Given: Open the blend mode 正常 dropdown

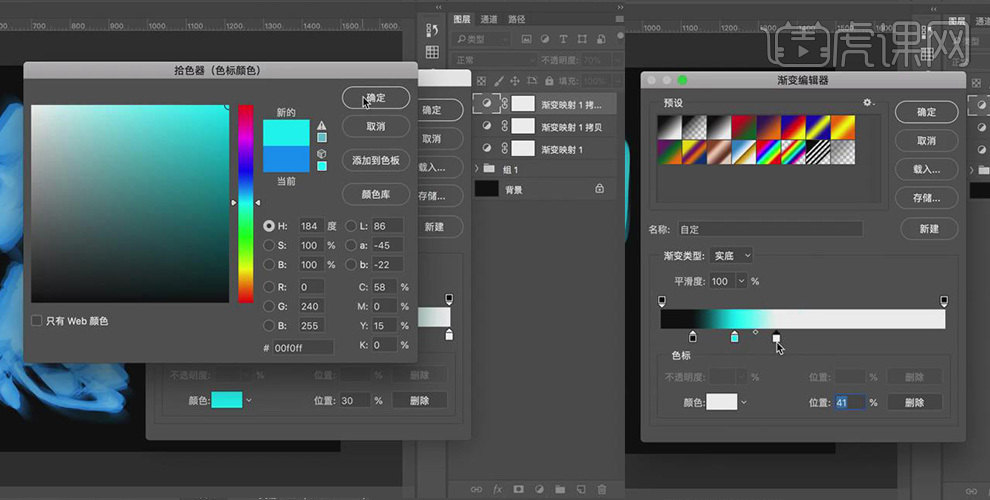Looking at the screenshot, I should coord(495,60).
